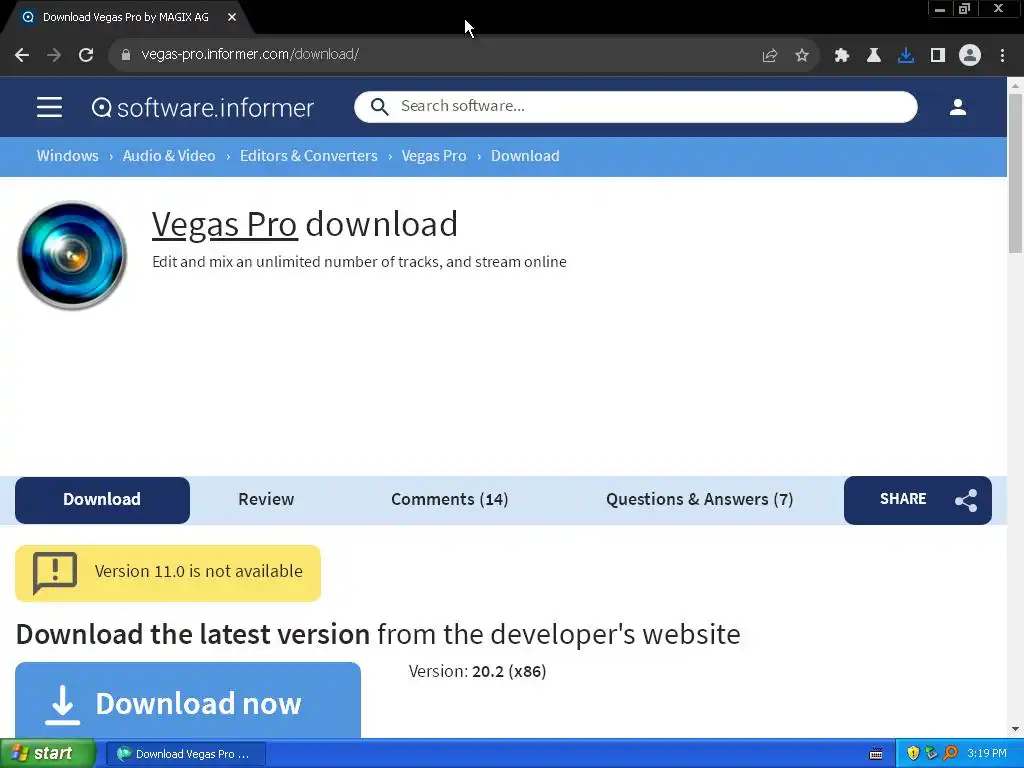Reload the current page
The height and width of the screenshot is (768, 1024).
pyautogui.click(x=86, y=55)
